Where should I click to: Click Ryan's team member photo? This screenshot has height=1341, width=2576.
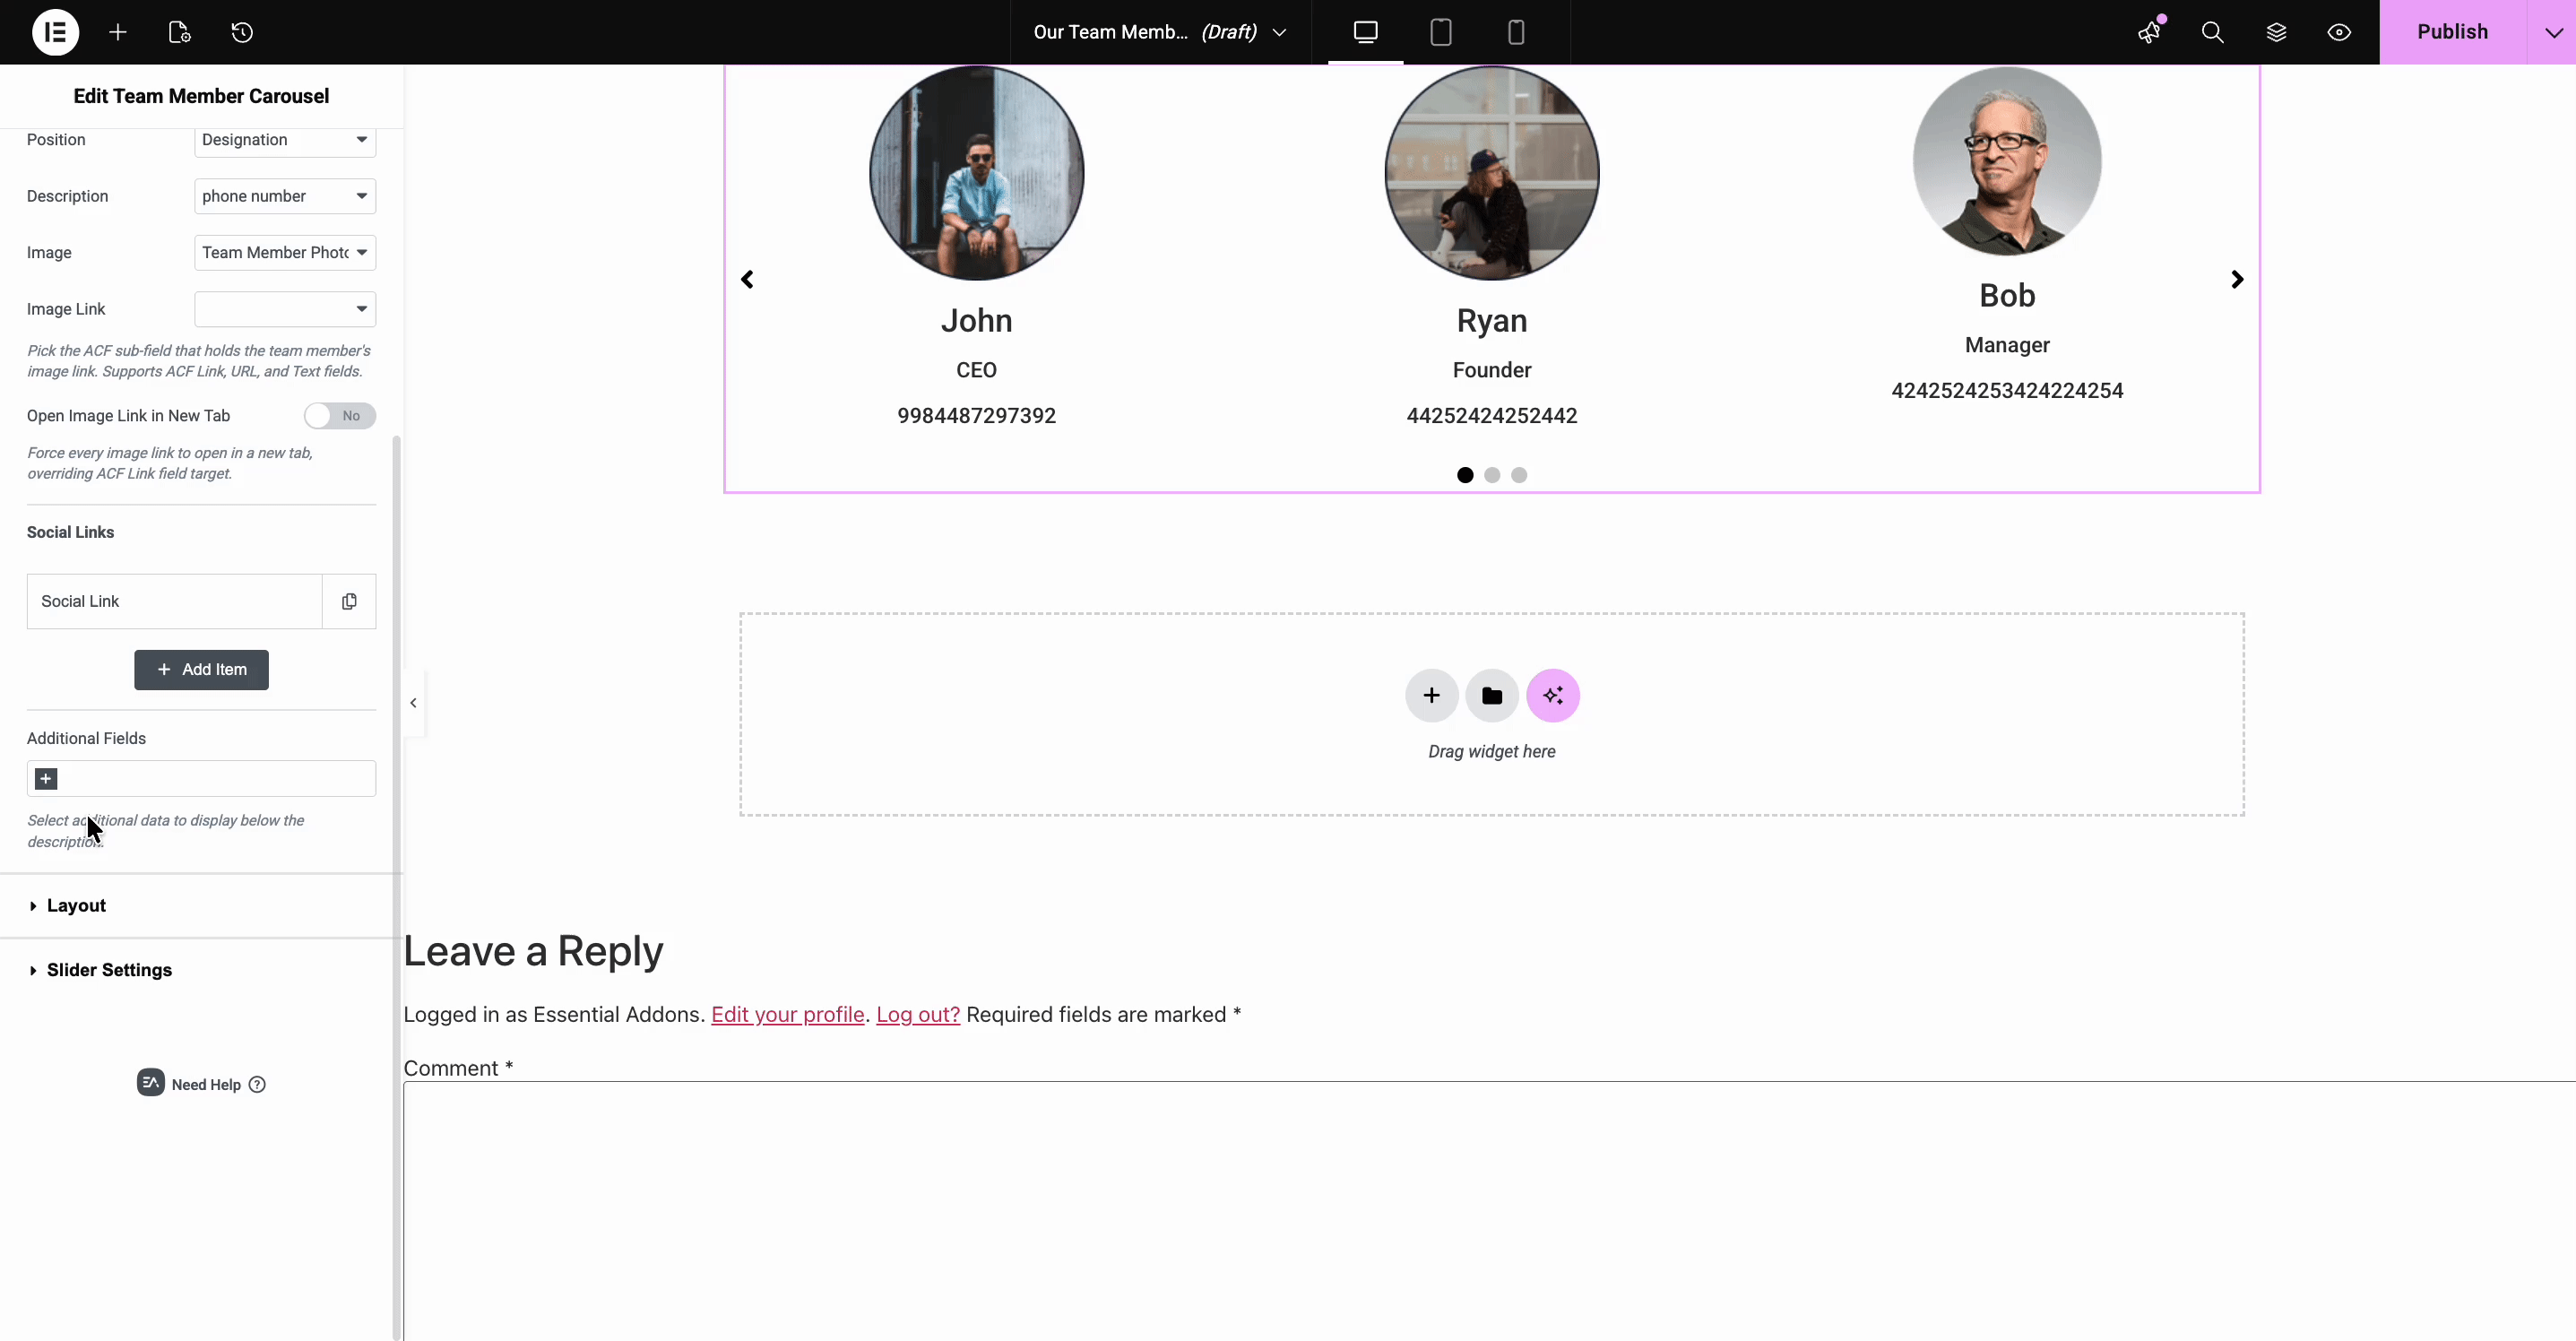pos(1492,173)
